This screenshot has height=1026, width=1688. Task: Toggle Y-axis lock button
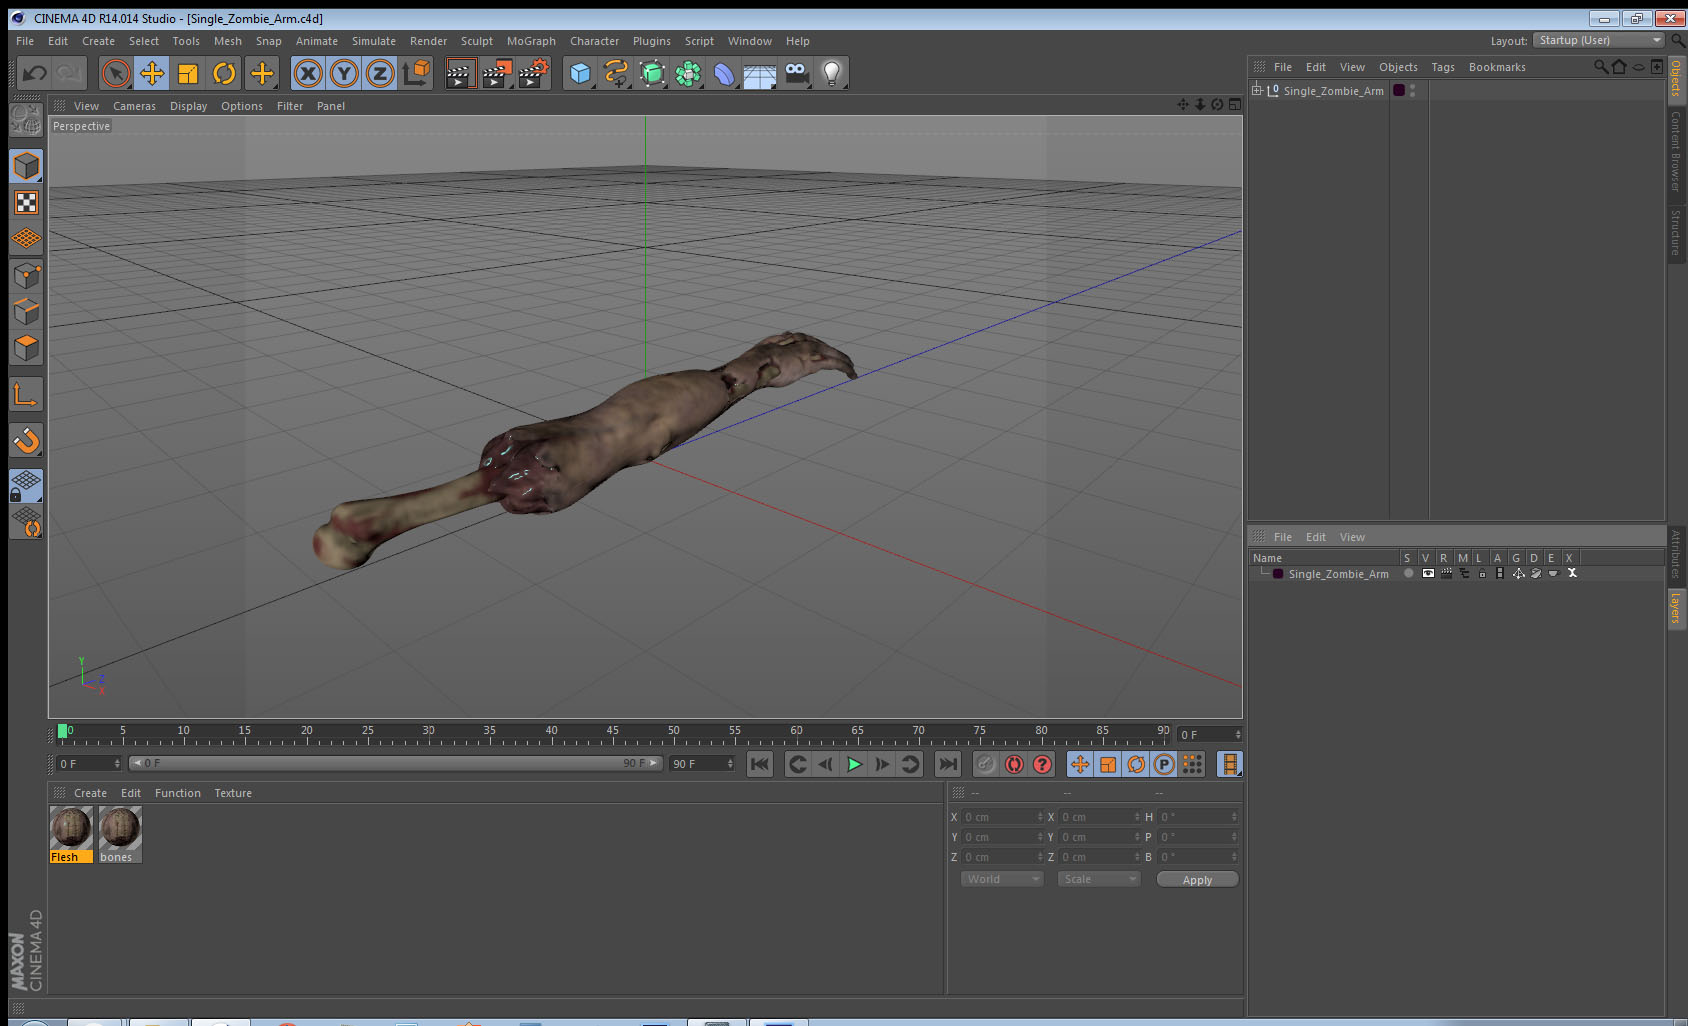pyautogui.click(x=344, y=73)
